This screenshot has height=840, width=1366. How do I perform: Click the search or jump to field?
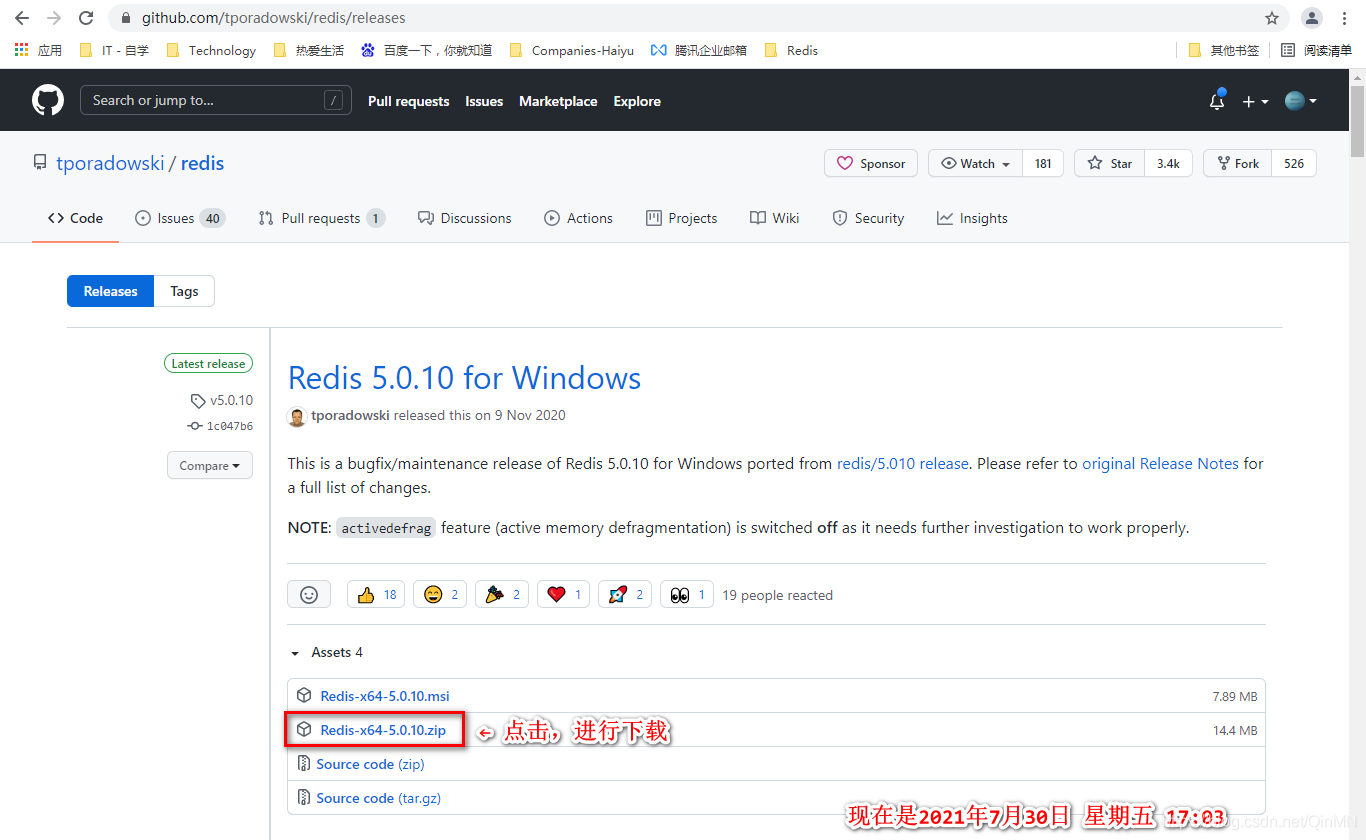215,100
